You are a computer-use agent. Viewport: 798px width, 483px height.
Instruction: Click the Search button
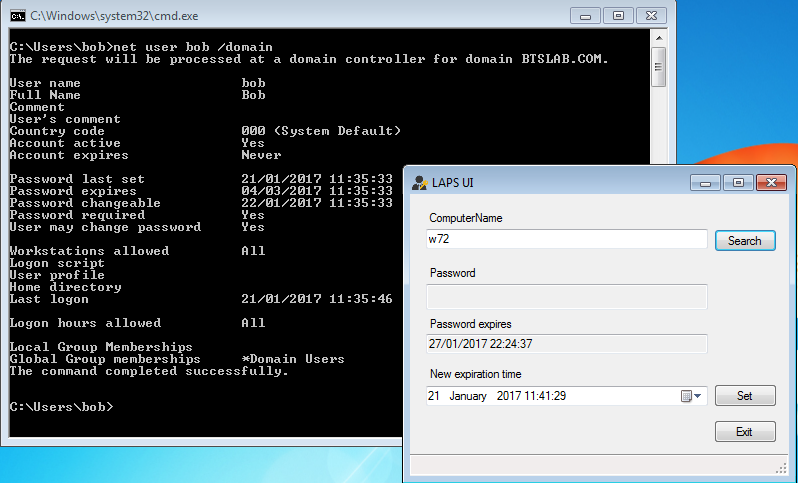[745, 241]
